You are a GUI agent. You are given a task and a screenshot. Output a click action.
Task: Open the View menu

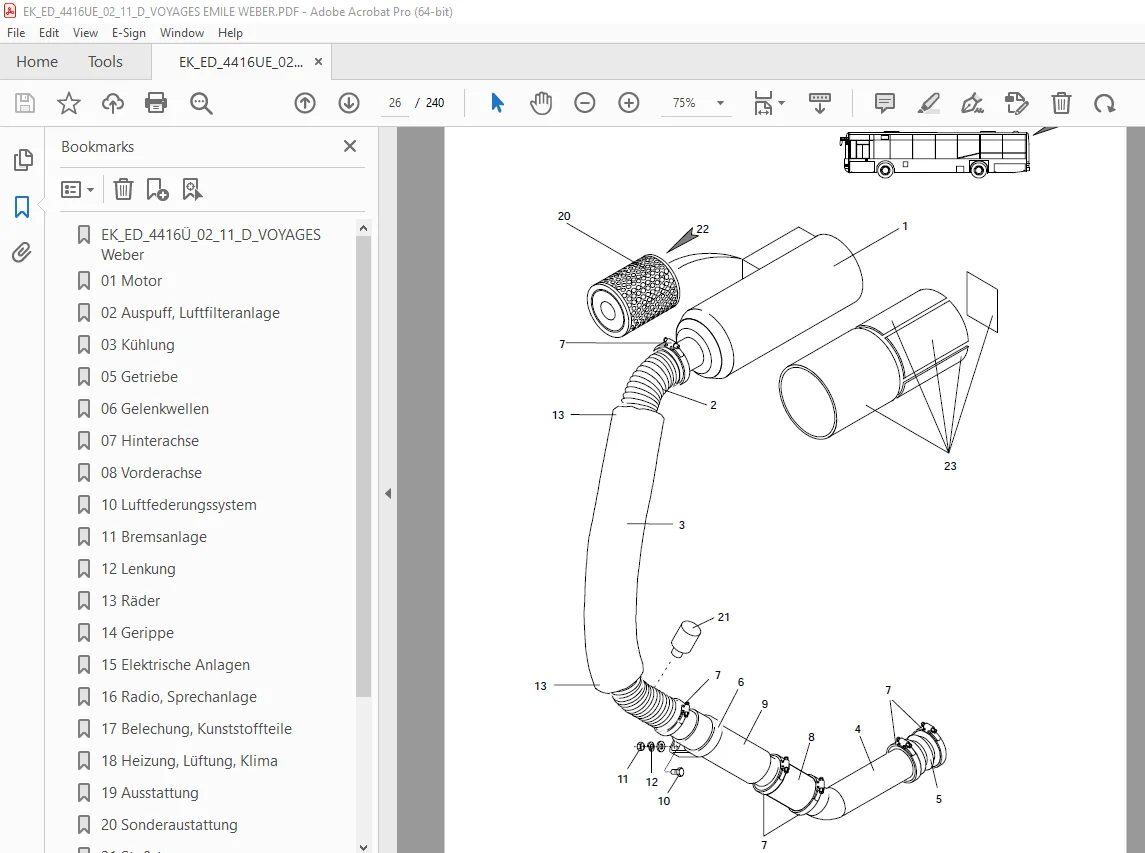click(x=85, y=33)
